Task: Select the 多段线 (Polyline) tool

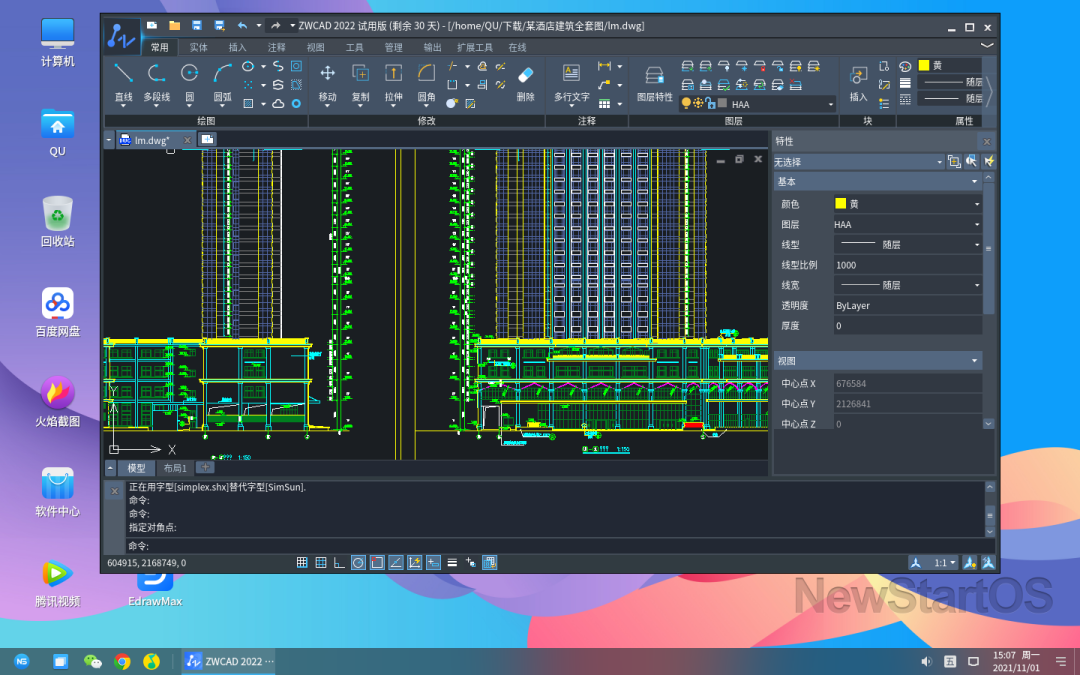Action: (x=156, y=74)
